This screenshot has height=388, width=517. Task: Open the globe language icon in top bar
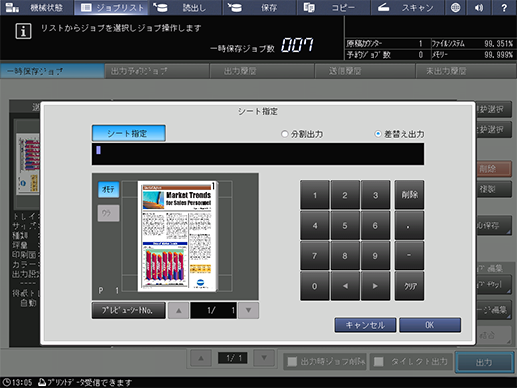point(455,7)
